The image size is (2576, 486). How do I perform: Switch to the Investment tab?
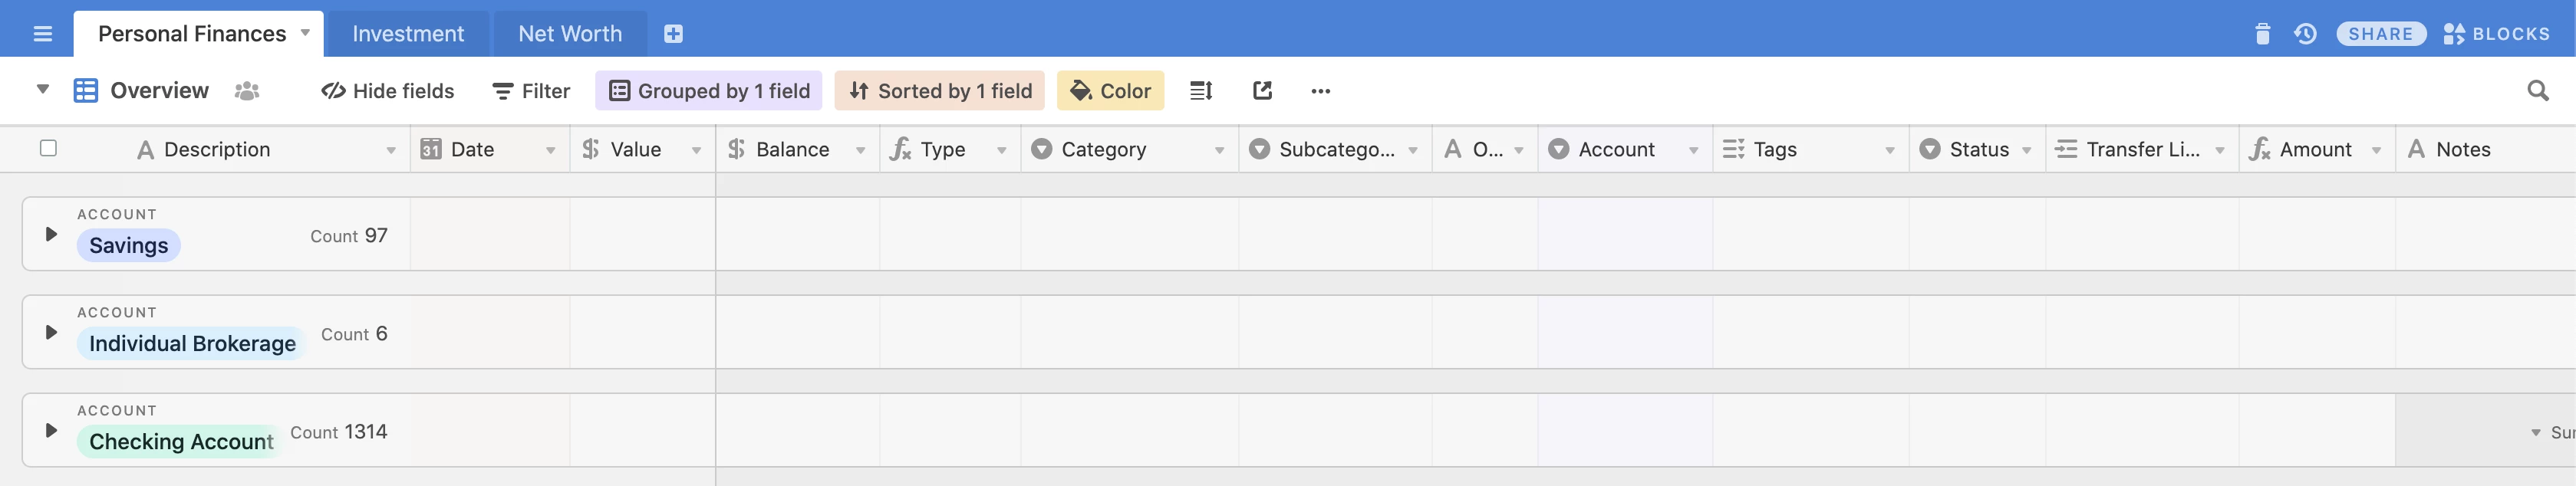[x=408, y=34]
